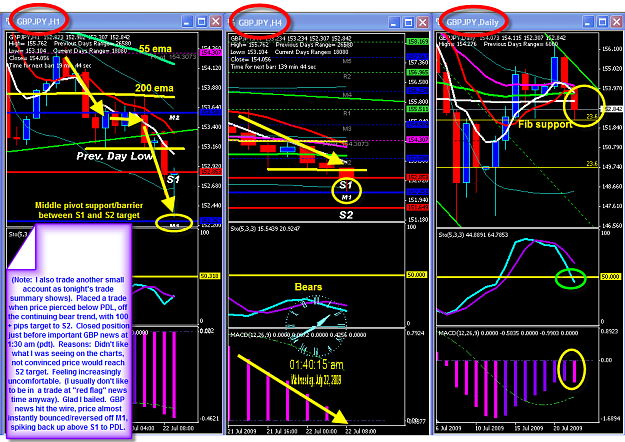
Task: Maximize the GBPJPY,H4 chart window
Action: click(409, 23)
